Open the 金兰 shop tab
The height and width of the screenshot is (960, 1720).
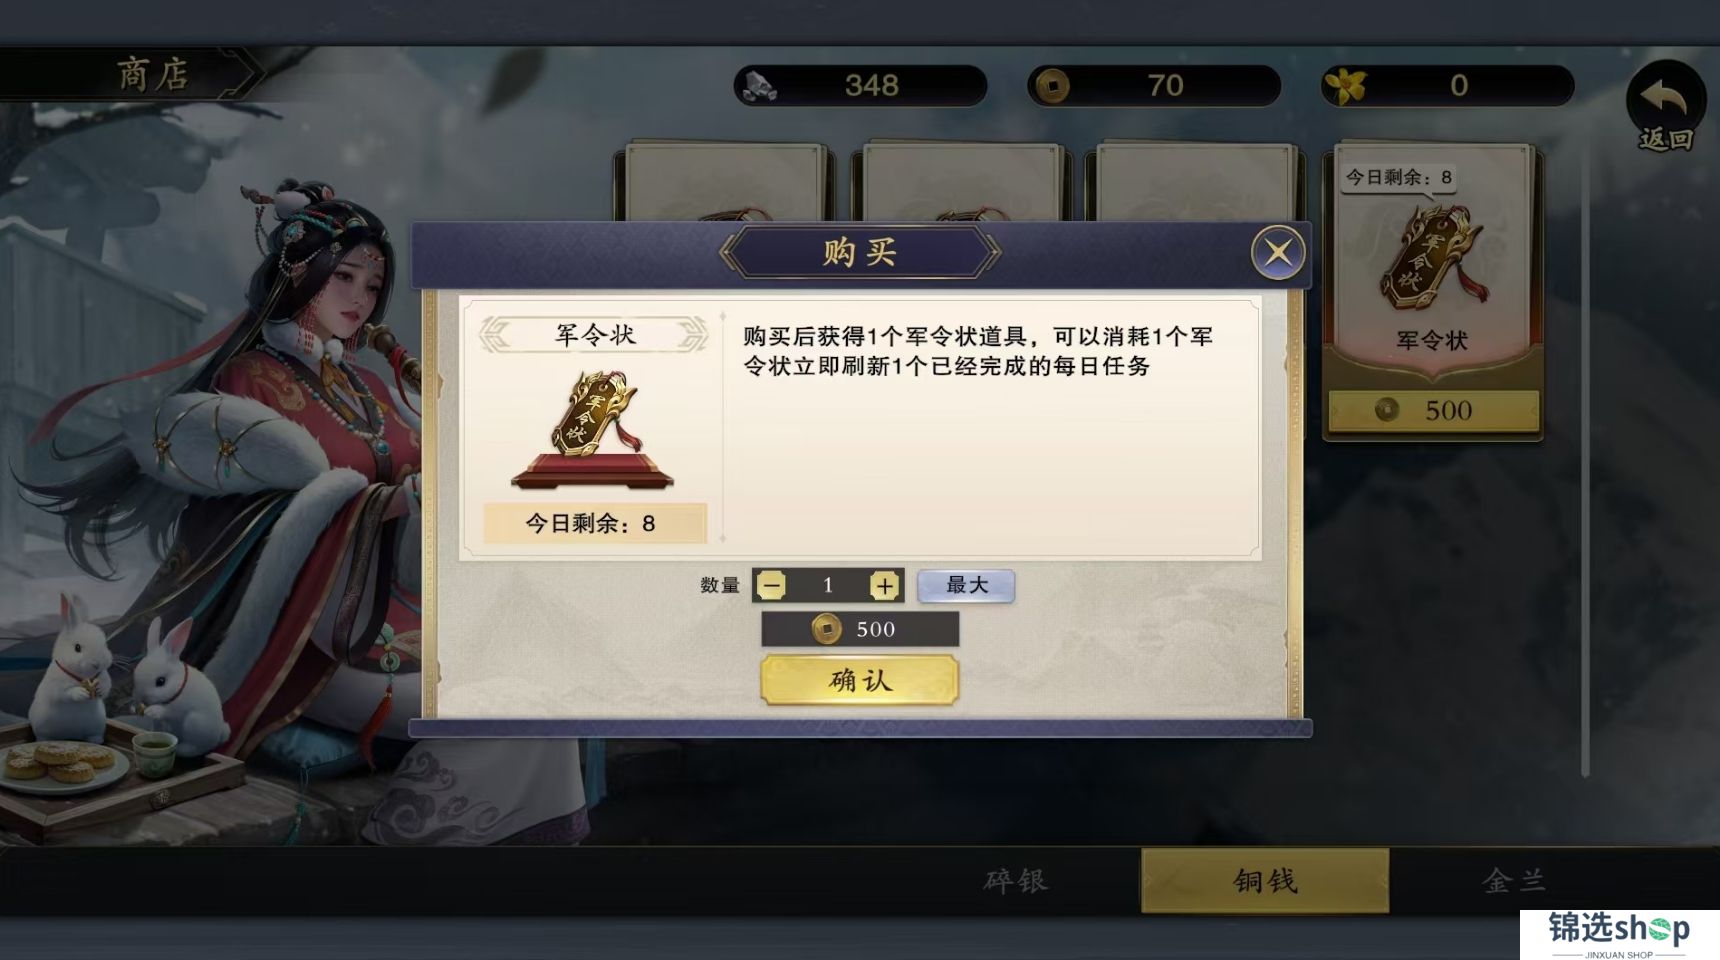tap(1514, 881)
